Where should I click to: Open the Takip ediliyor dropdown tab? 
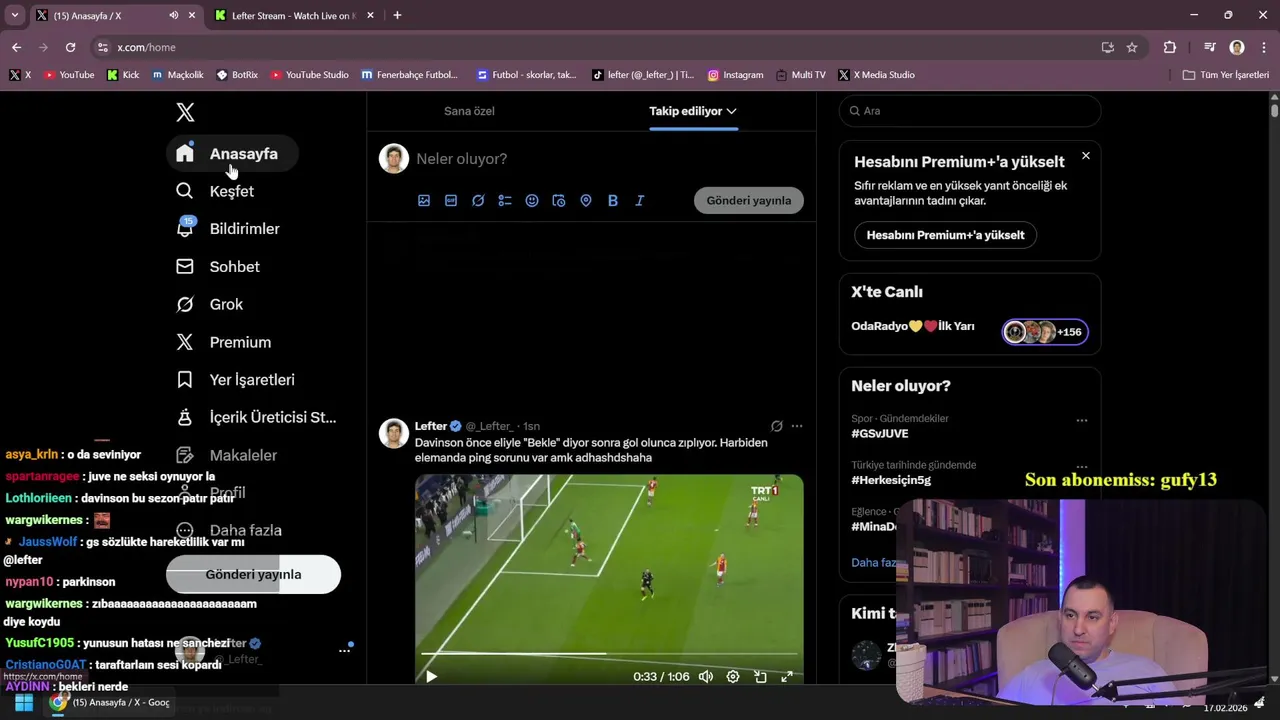[x=693, y=111]
